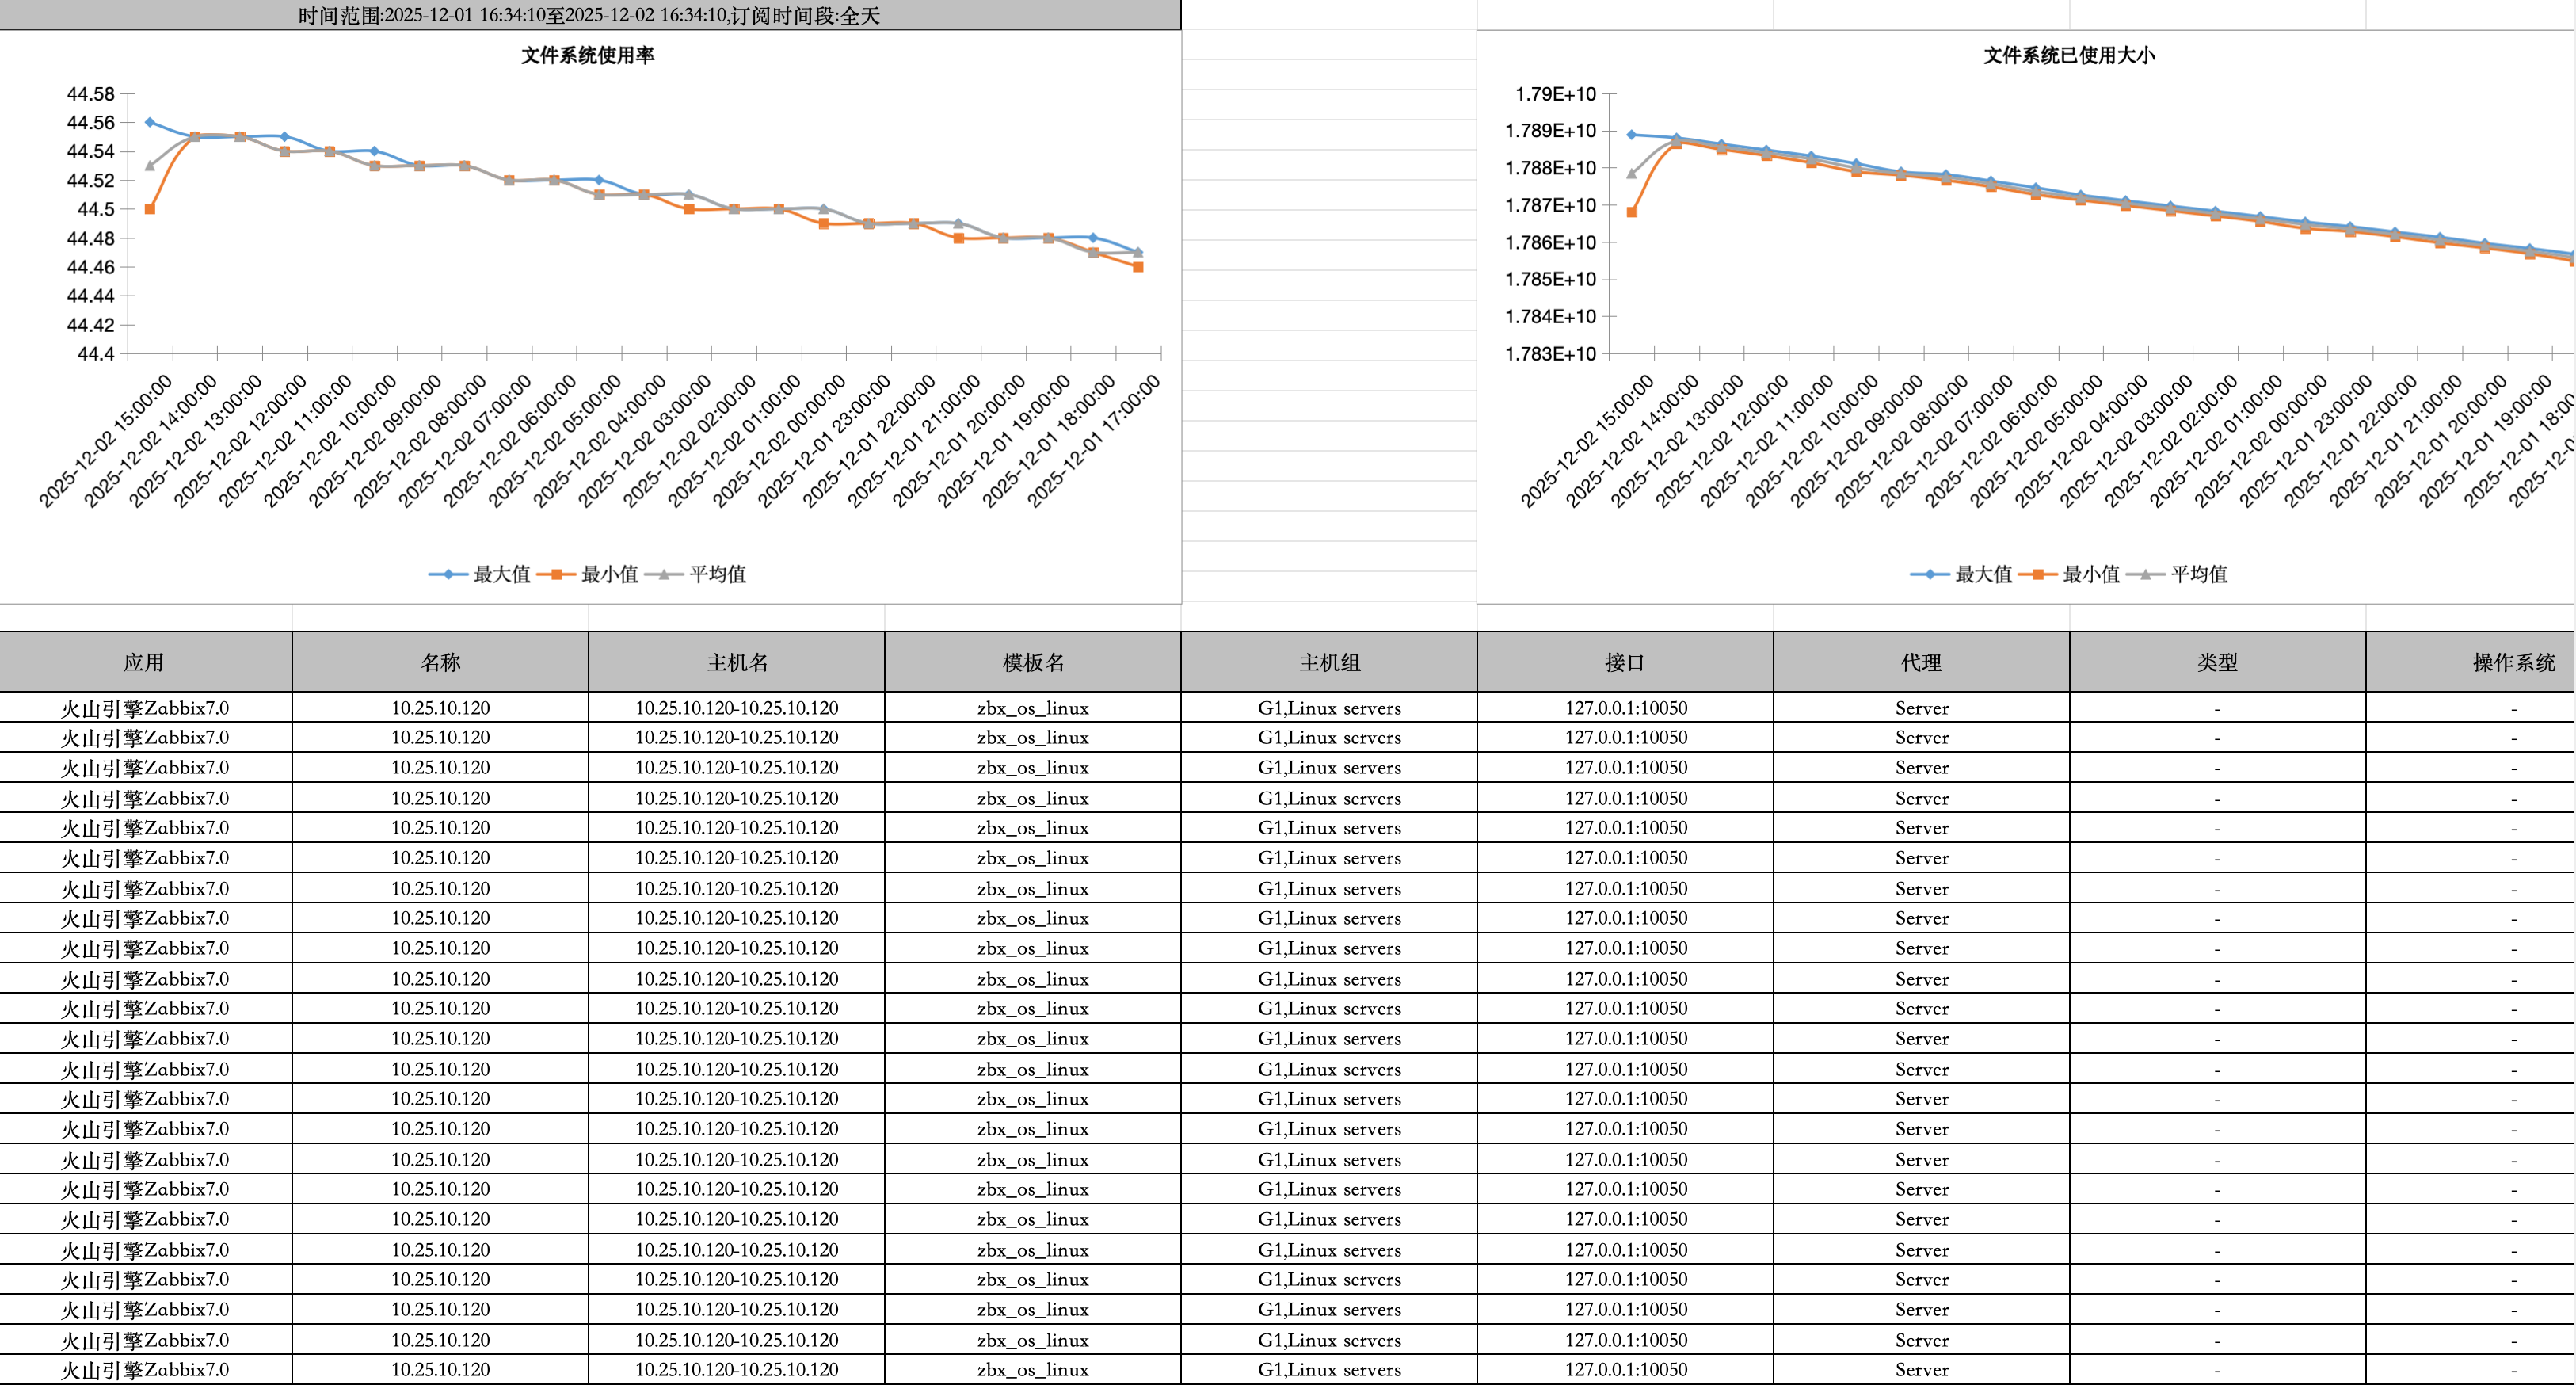
Task: Select the 类型 column header
Action: click(x=2217, y=662)
